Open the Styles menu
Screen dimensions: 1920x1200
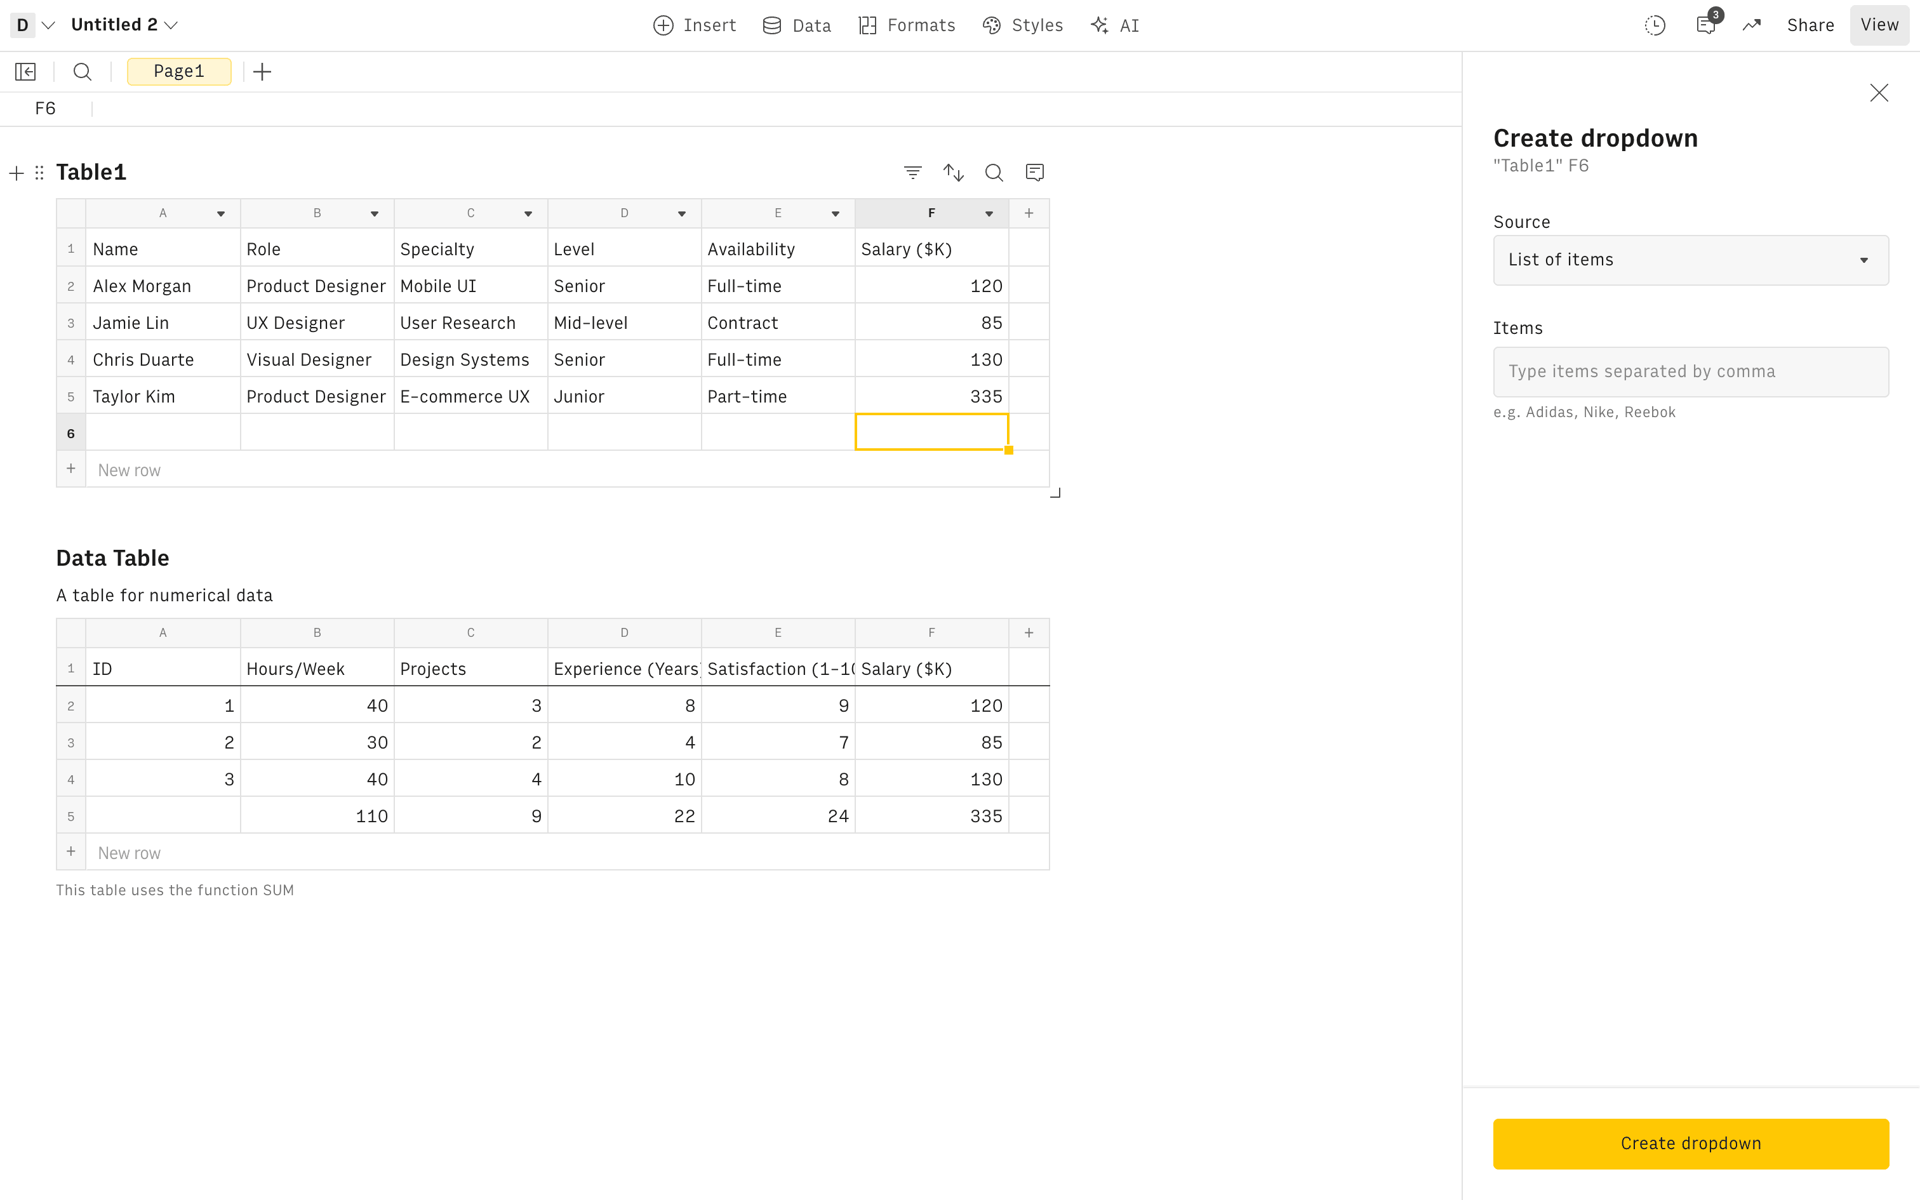point(1023,26)
